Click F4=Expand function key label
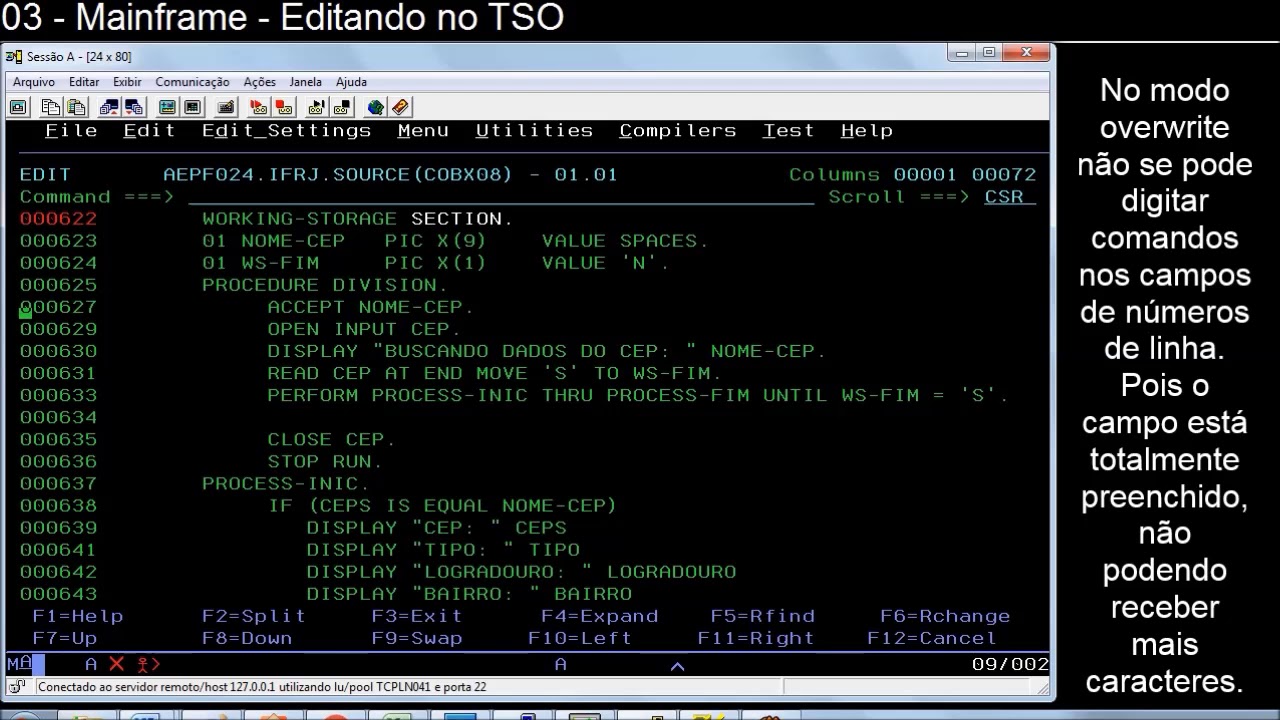The image size is (1280, 720). [600, 616]
